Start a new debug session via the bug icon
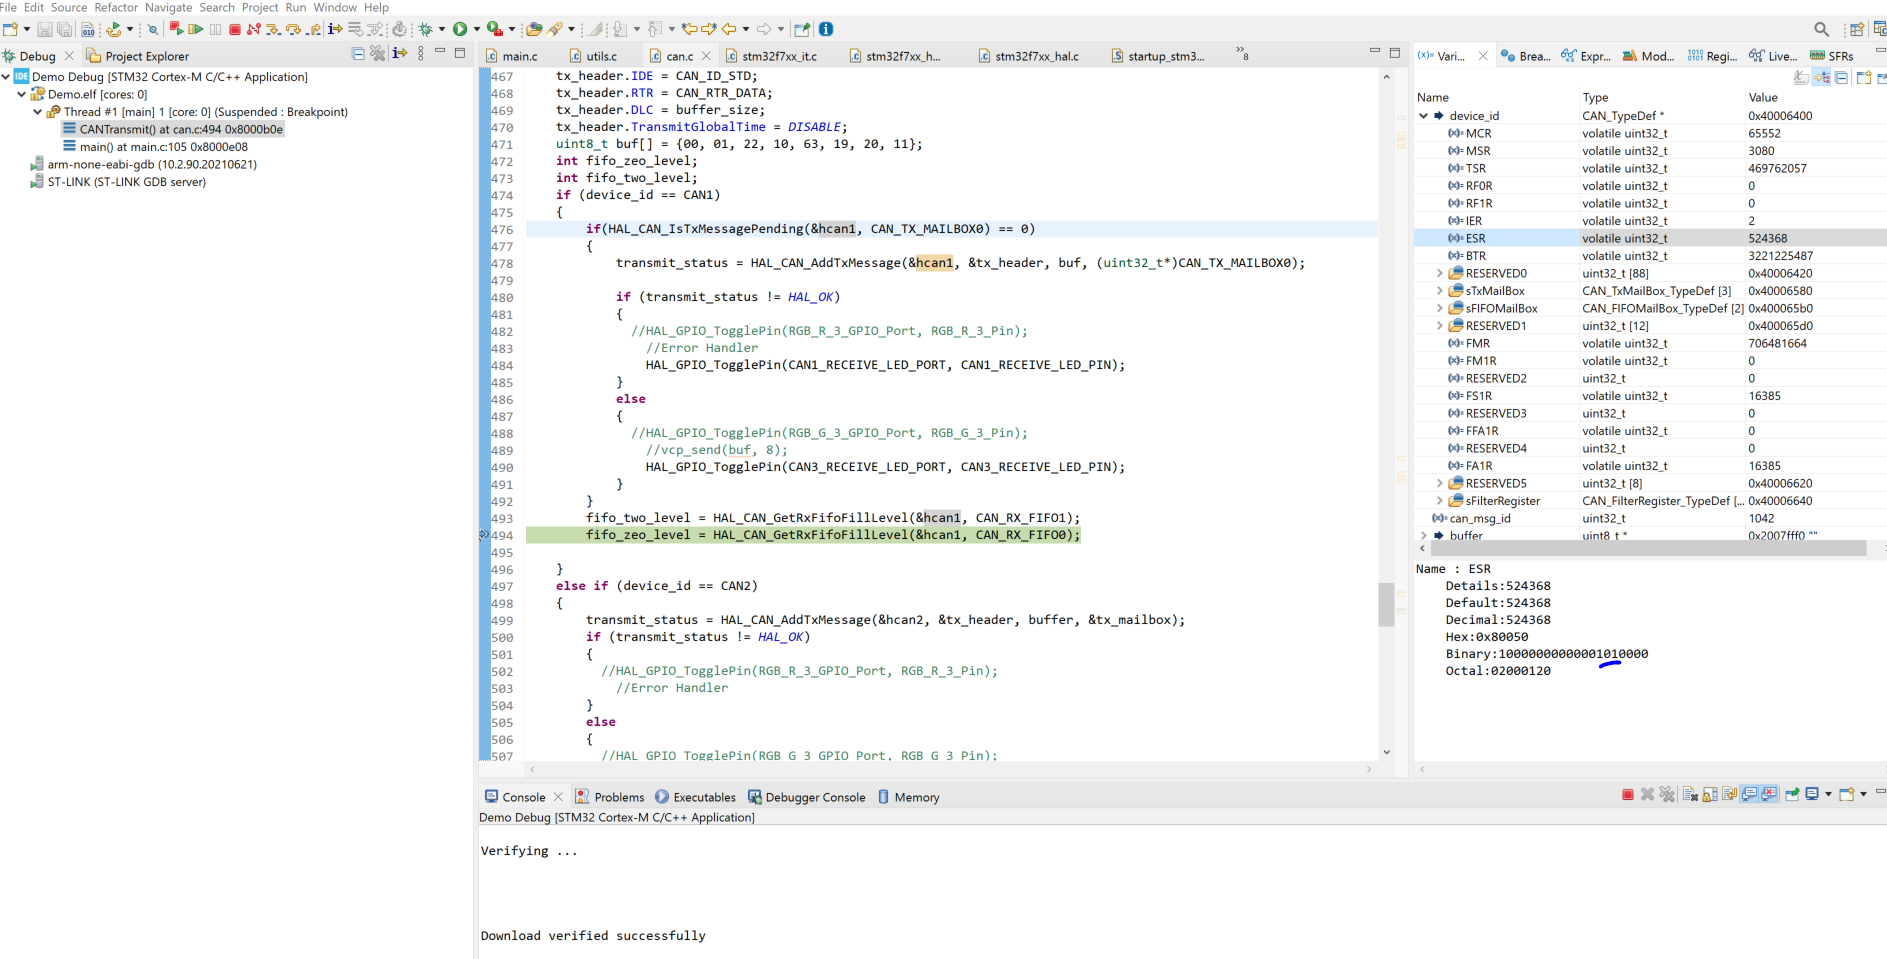Image resolution: width=1887 pixels, height=959 pixels. [427, 29]
